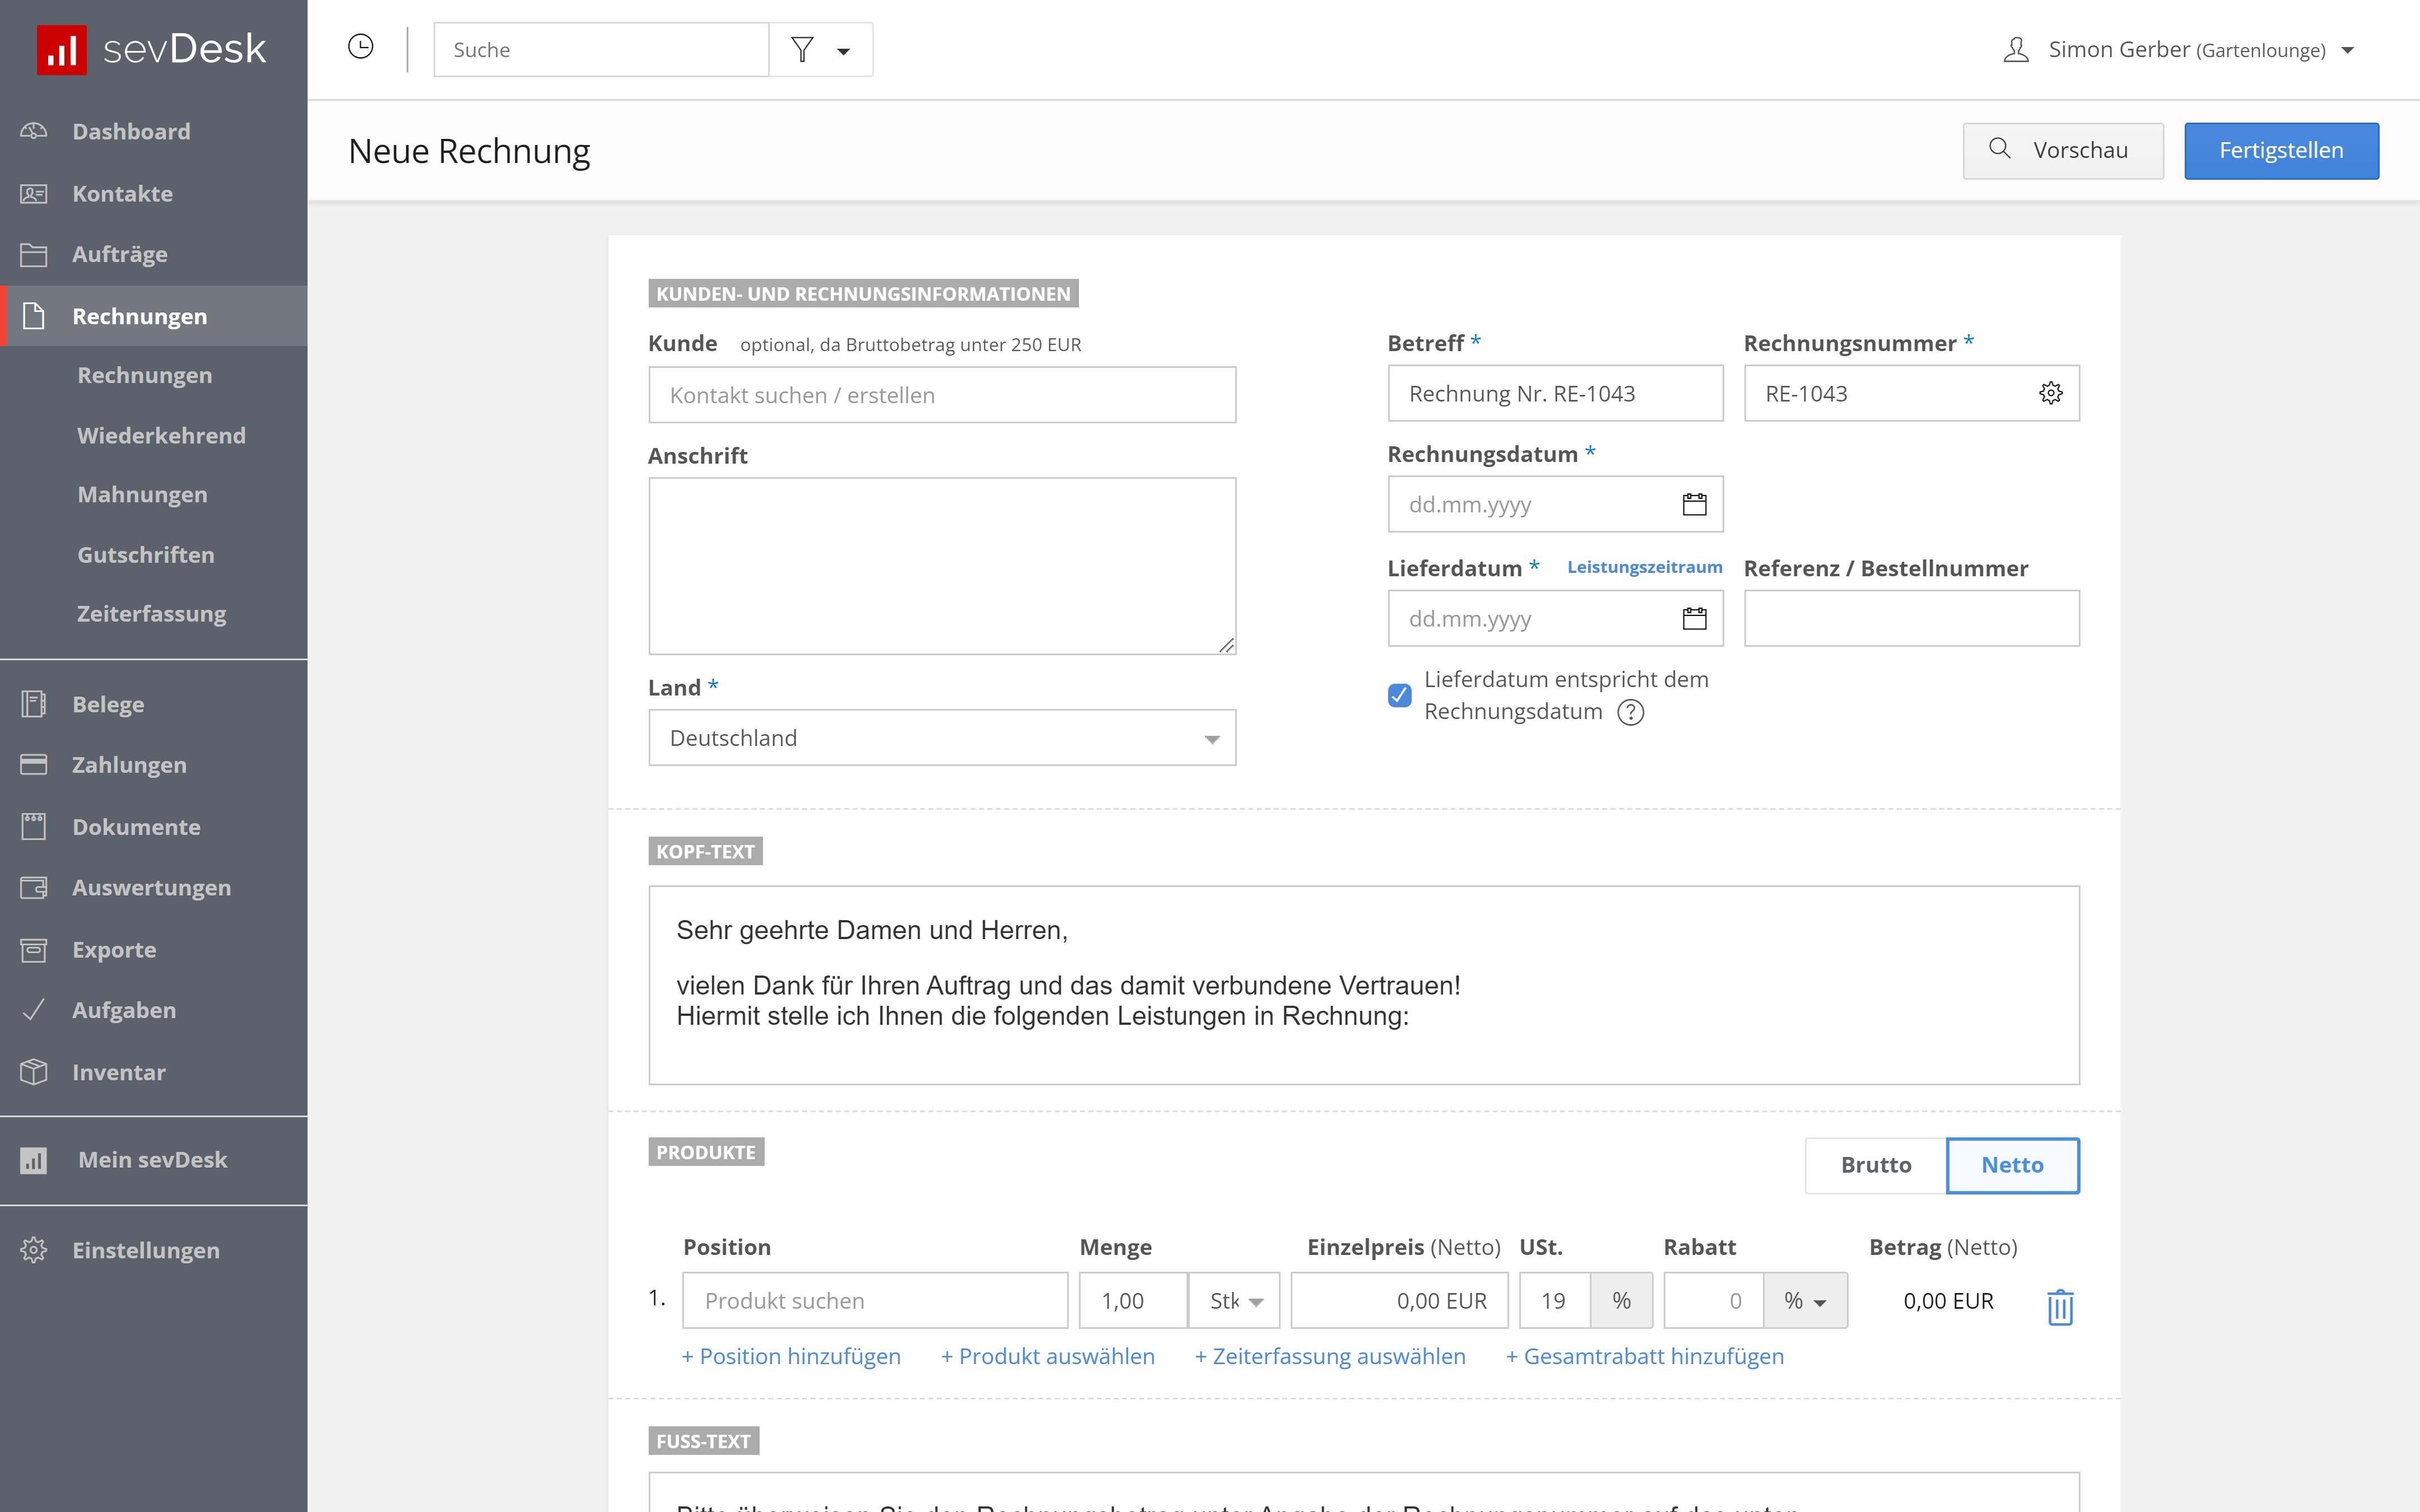The image size is (2420, 1512).
Task: Click the Aufgaben checkmark icon
Action: [34, 1010]
